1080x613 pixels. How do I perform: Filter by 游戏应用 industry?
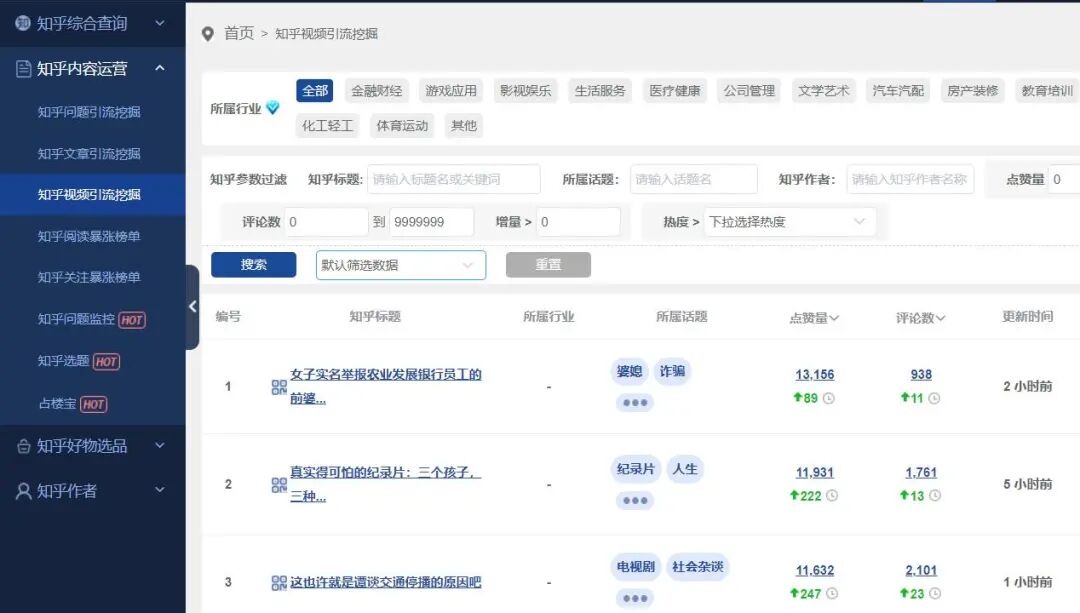(450, 91)
